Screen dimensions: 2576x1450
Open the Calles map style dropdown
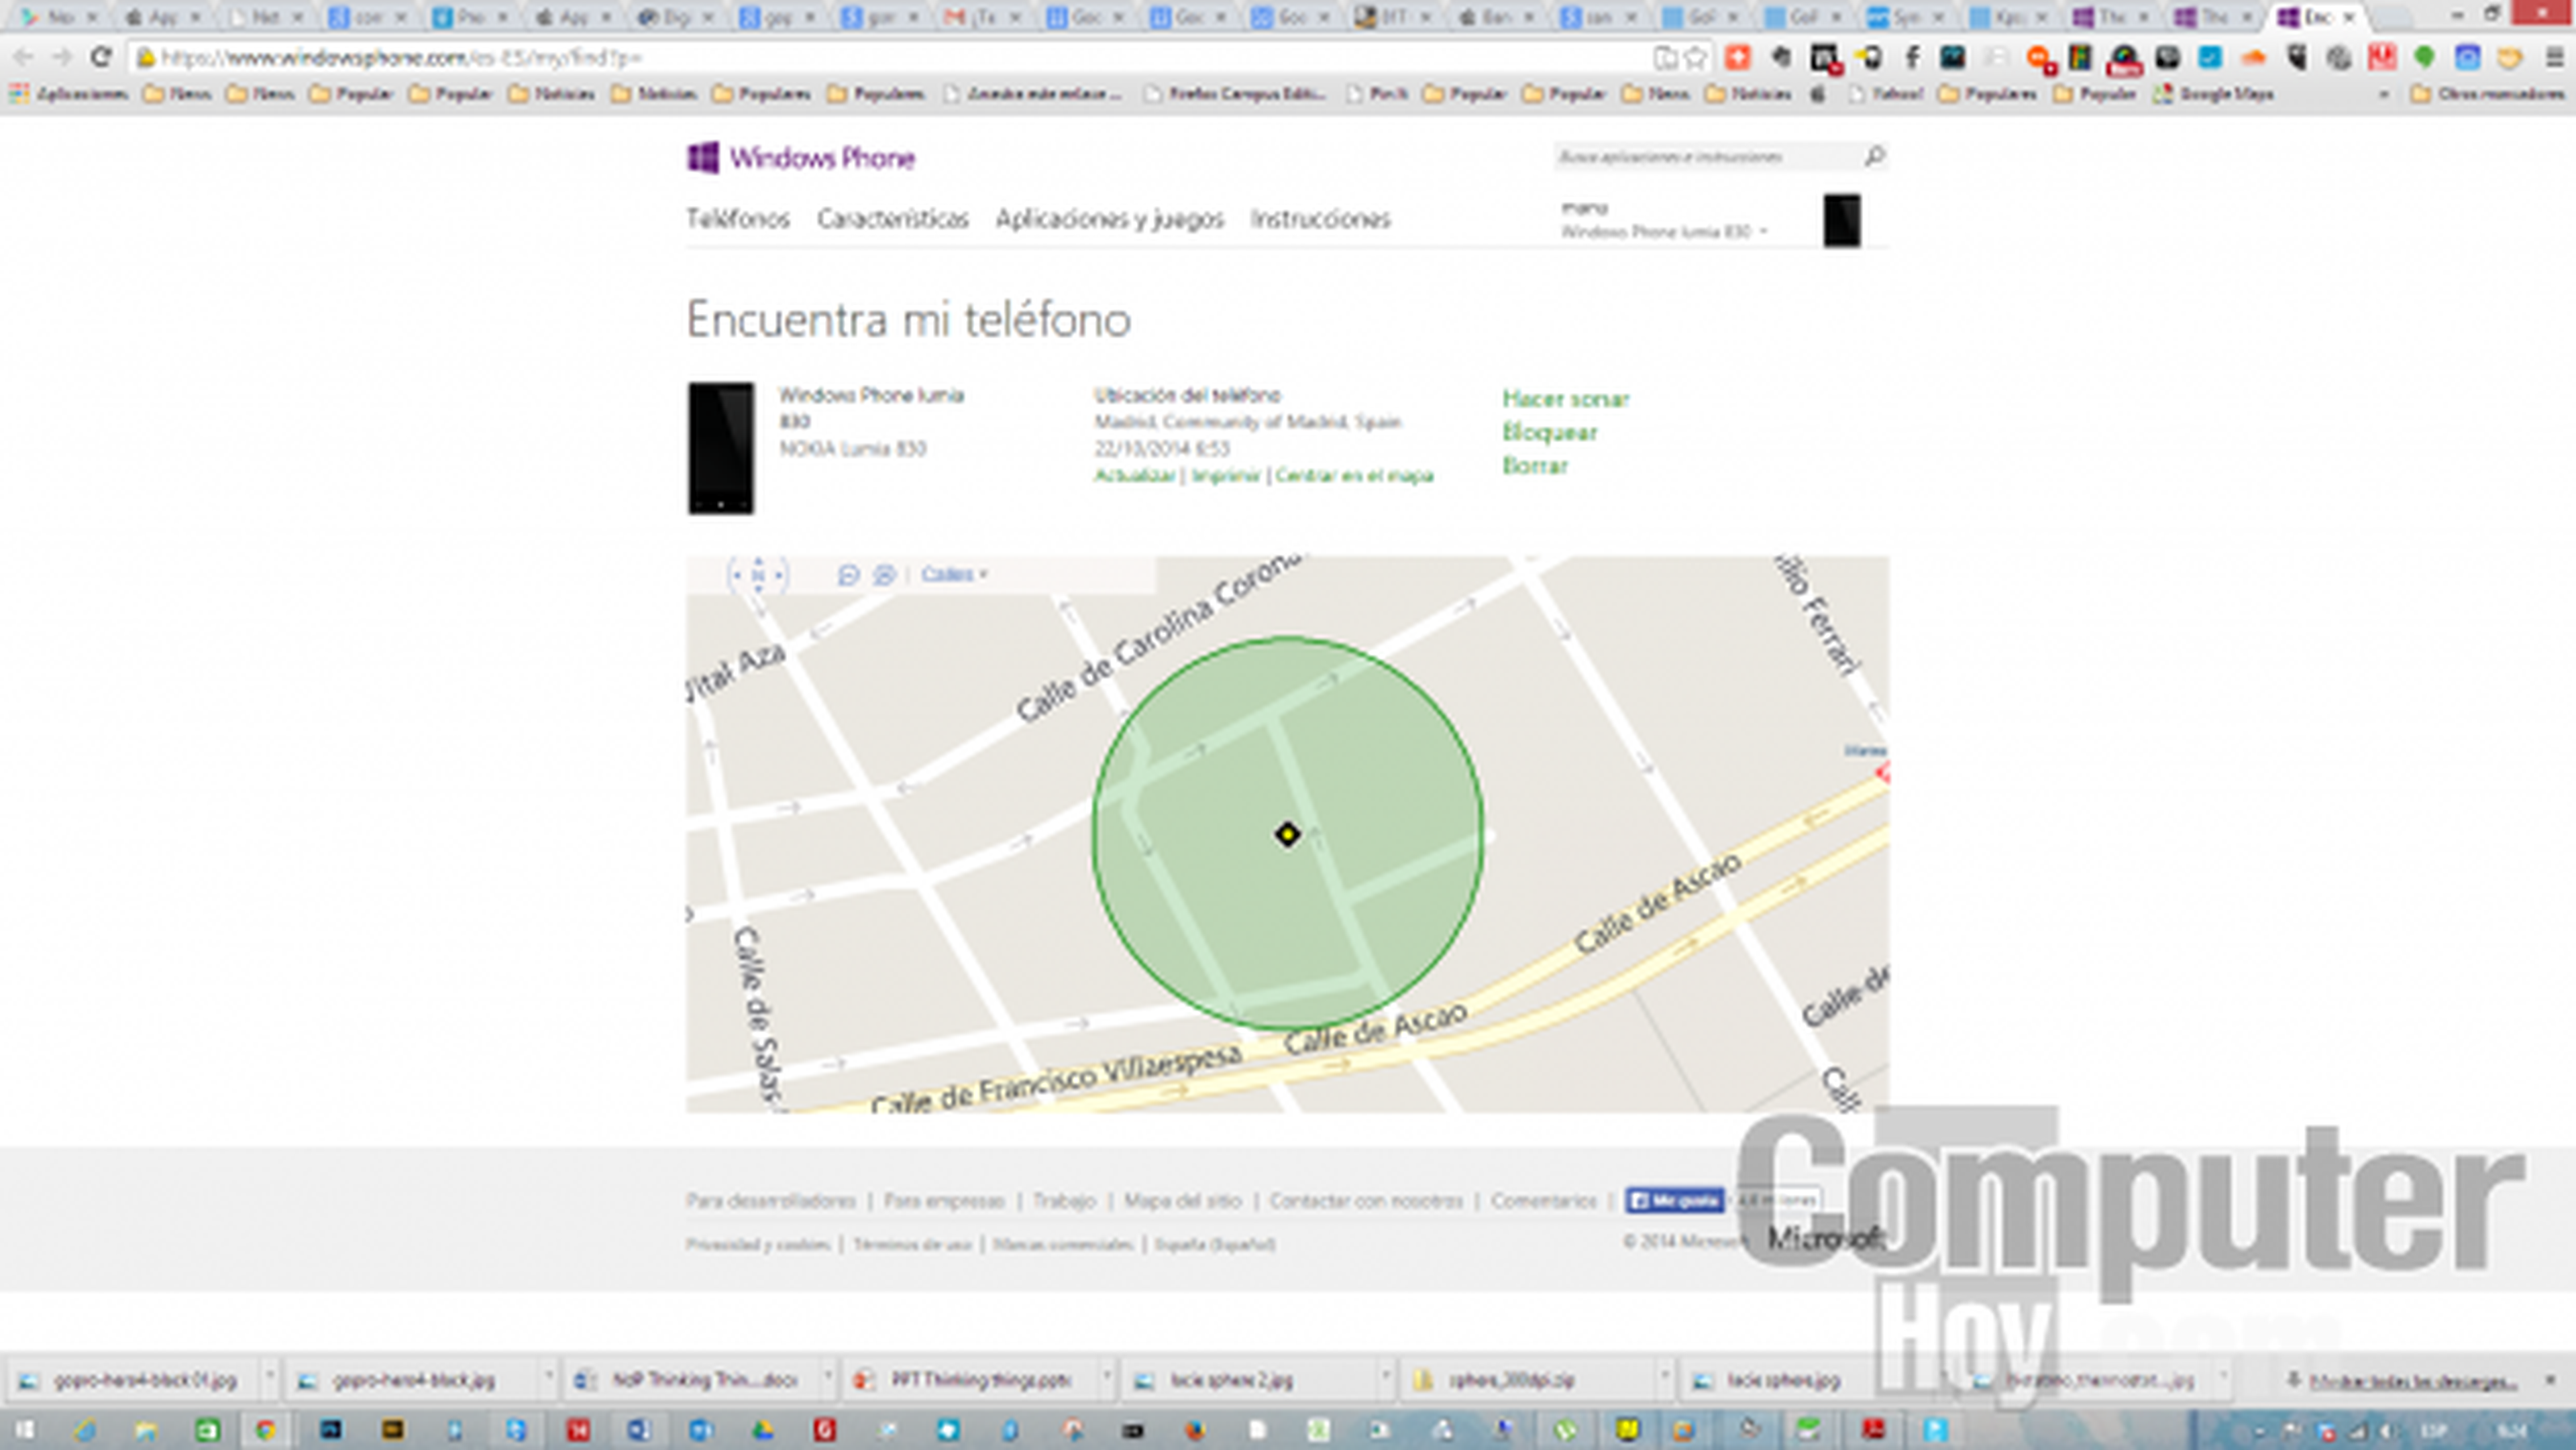pos(954,574)
